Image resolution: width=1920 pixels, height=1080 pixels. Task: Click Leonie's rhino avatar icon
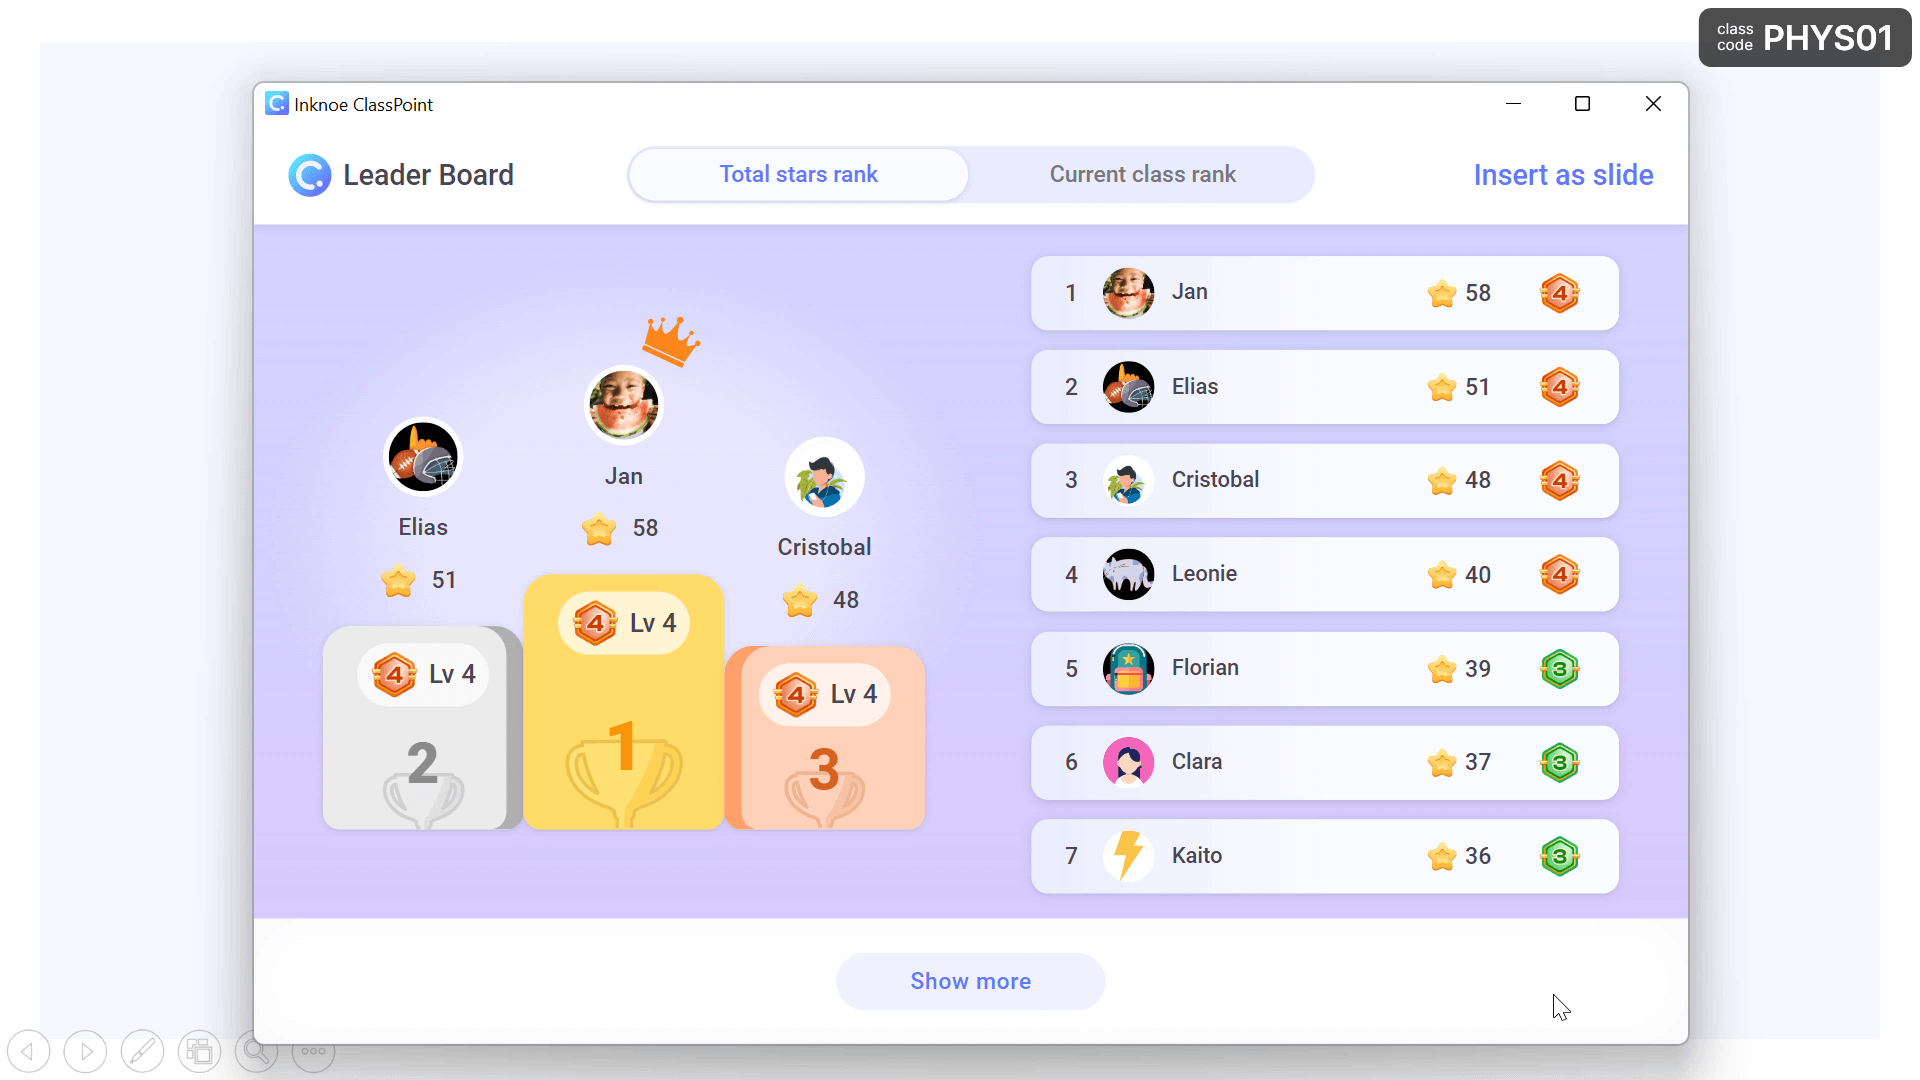point(1126,572)
